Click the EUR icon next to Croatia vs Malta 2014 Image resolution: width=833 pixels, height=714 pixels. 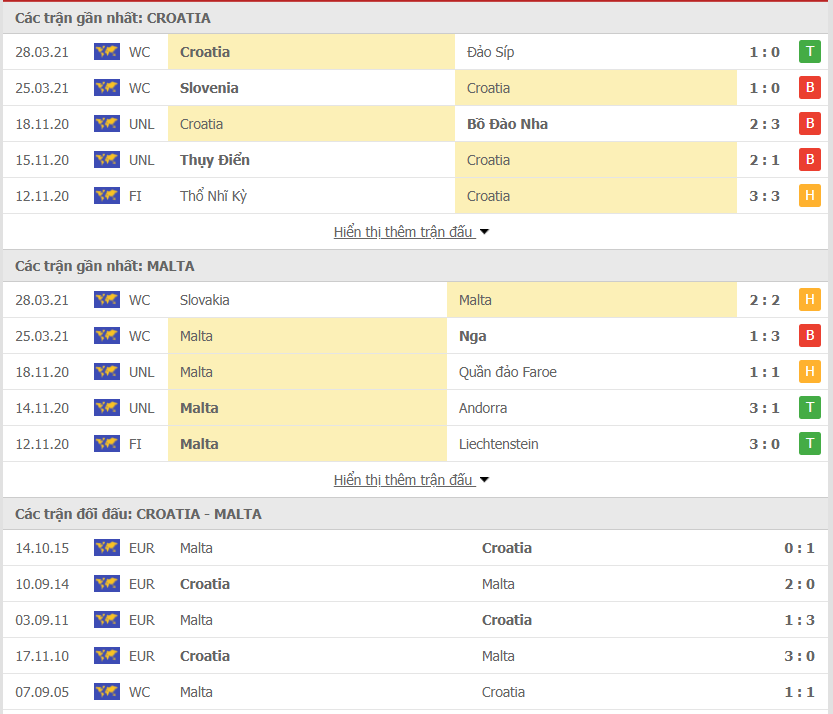[106, 584]
